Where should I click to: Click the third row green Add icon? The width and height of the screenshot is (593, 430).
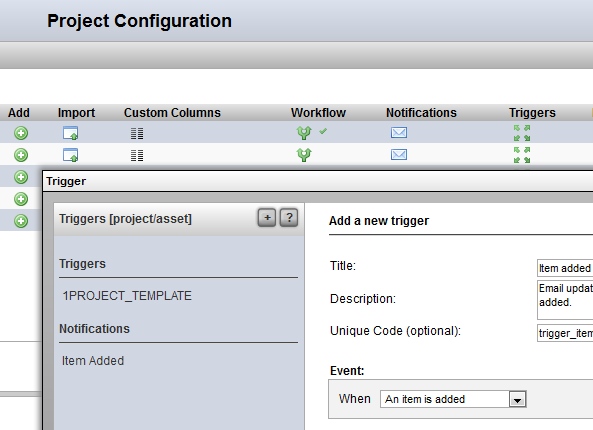pos(21,177)
